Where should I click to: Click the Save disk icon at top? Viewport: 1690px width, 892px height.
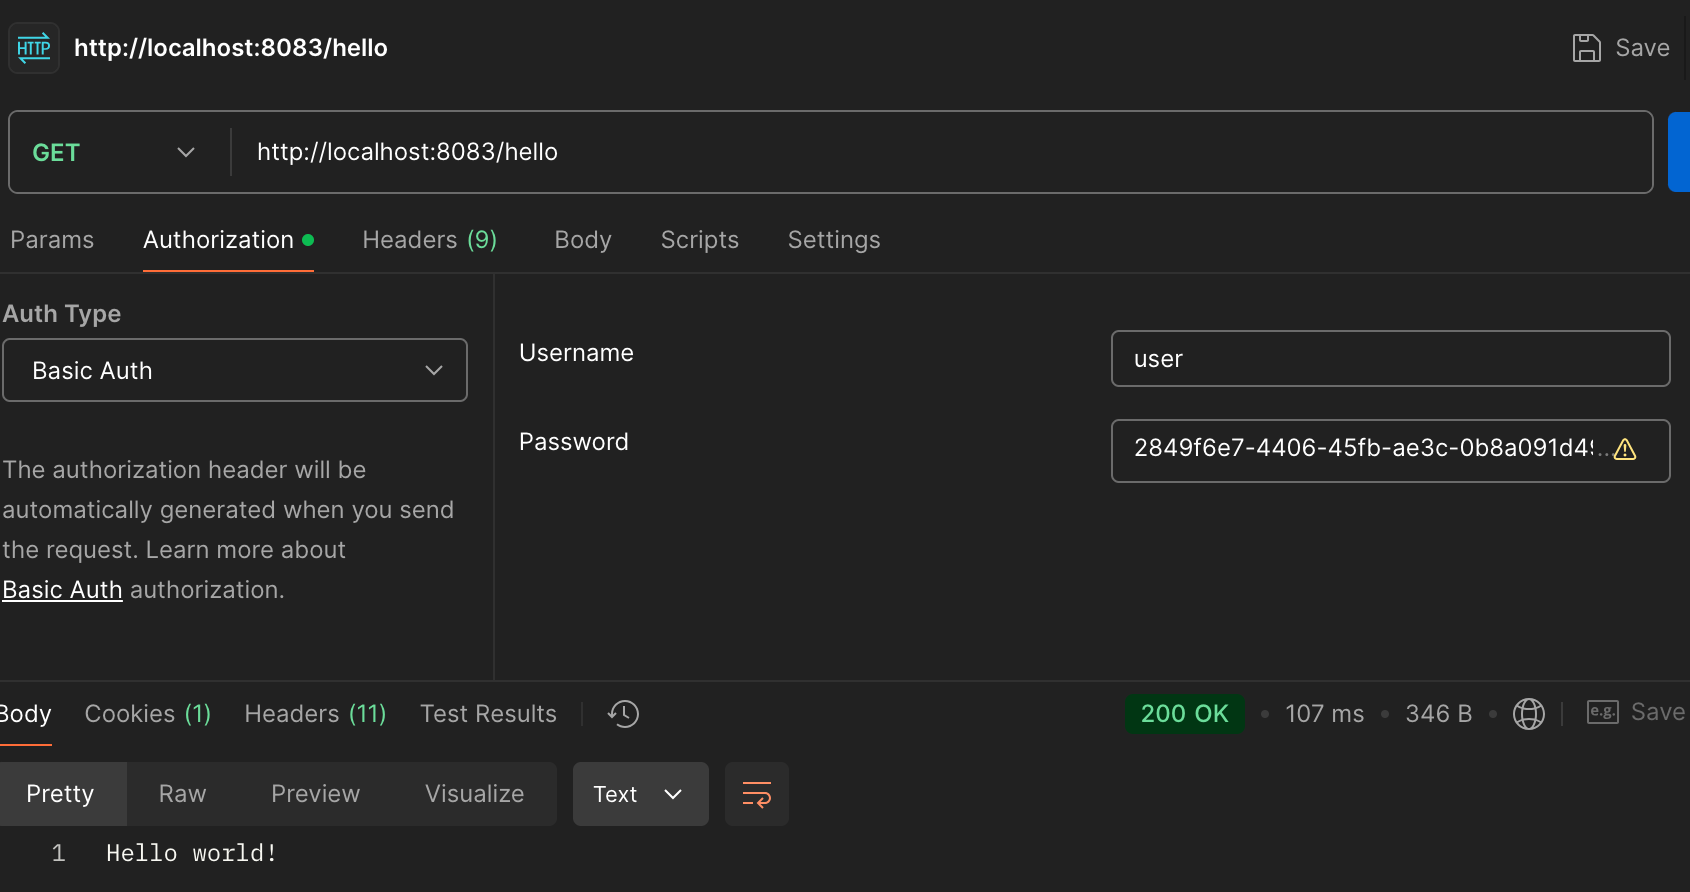1586,48
